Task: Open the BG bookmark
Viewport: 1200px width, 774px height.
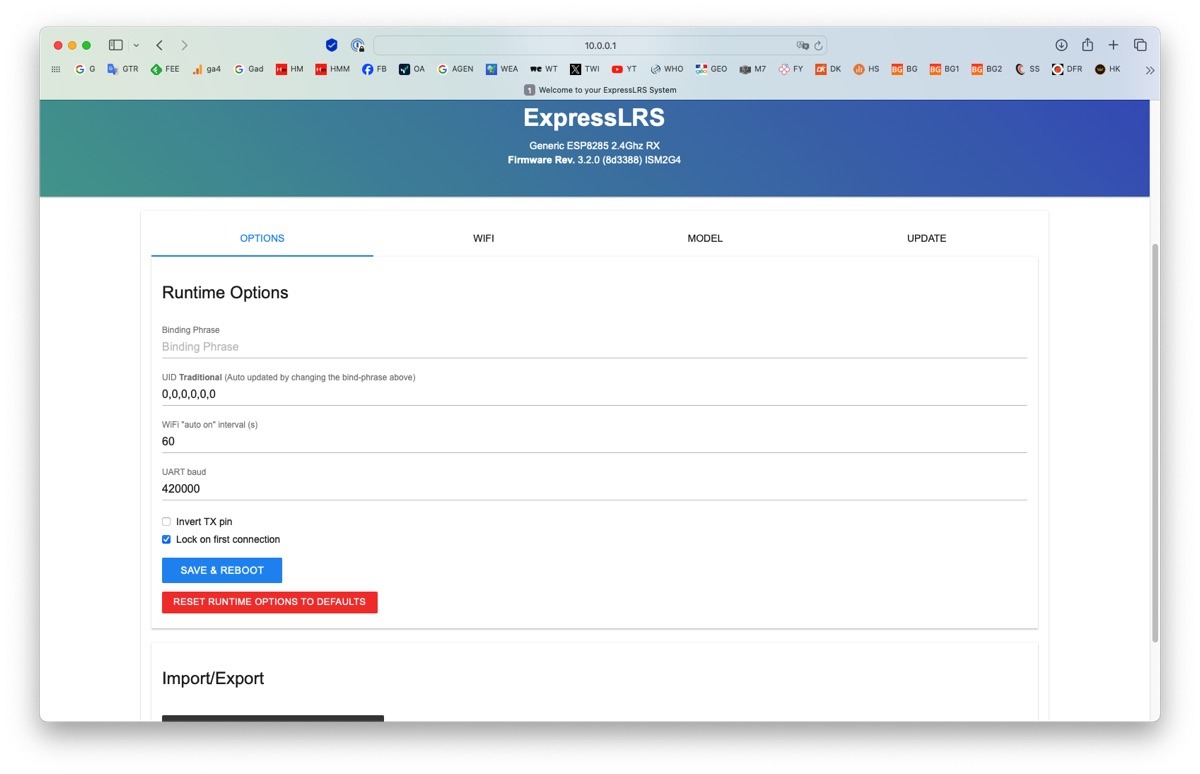Action: 905,69
